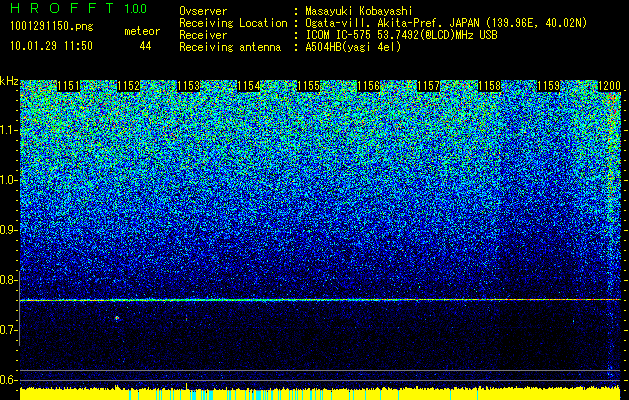The width and height of the screenshot is (629, 400).
Task: Click the 1154 time marker
Action: pyautogui.click(x=249, y=86)
